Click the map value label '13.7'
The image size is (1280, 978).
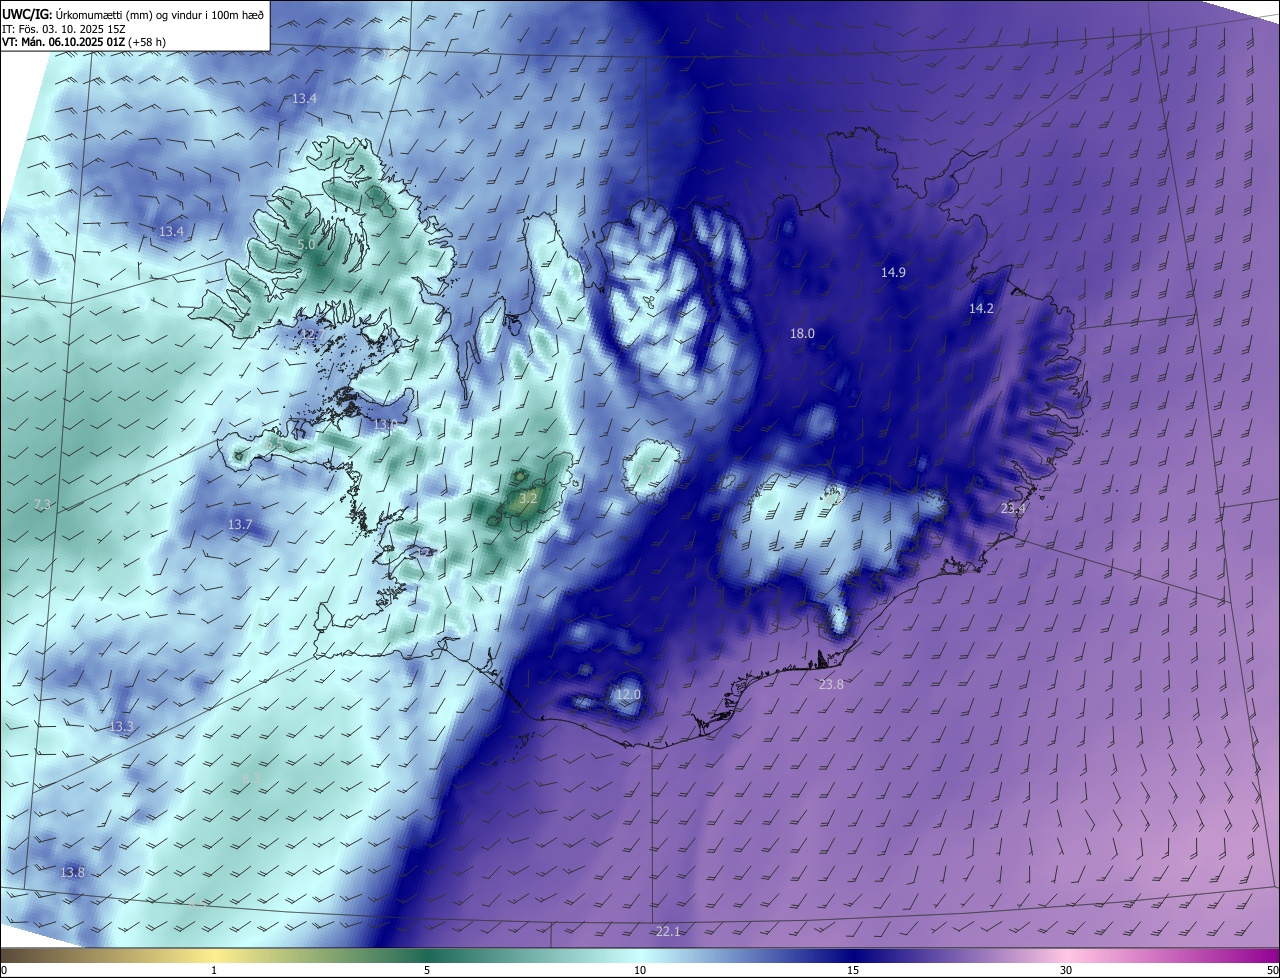click(240, 524)
